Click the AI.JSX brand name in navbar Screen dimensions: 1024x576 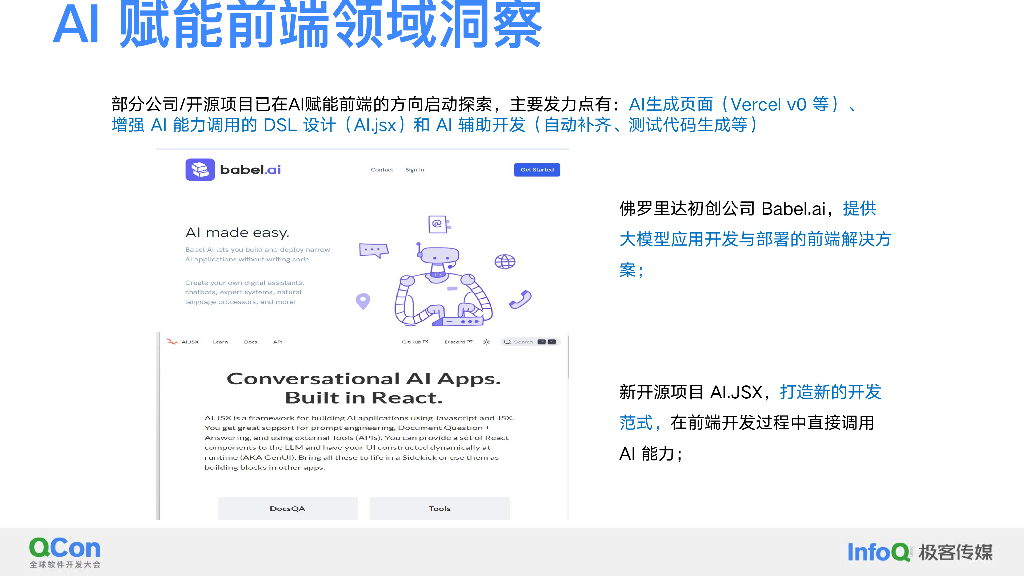pyautogui.click(x=190, y=342)
